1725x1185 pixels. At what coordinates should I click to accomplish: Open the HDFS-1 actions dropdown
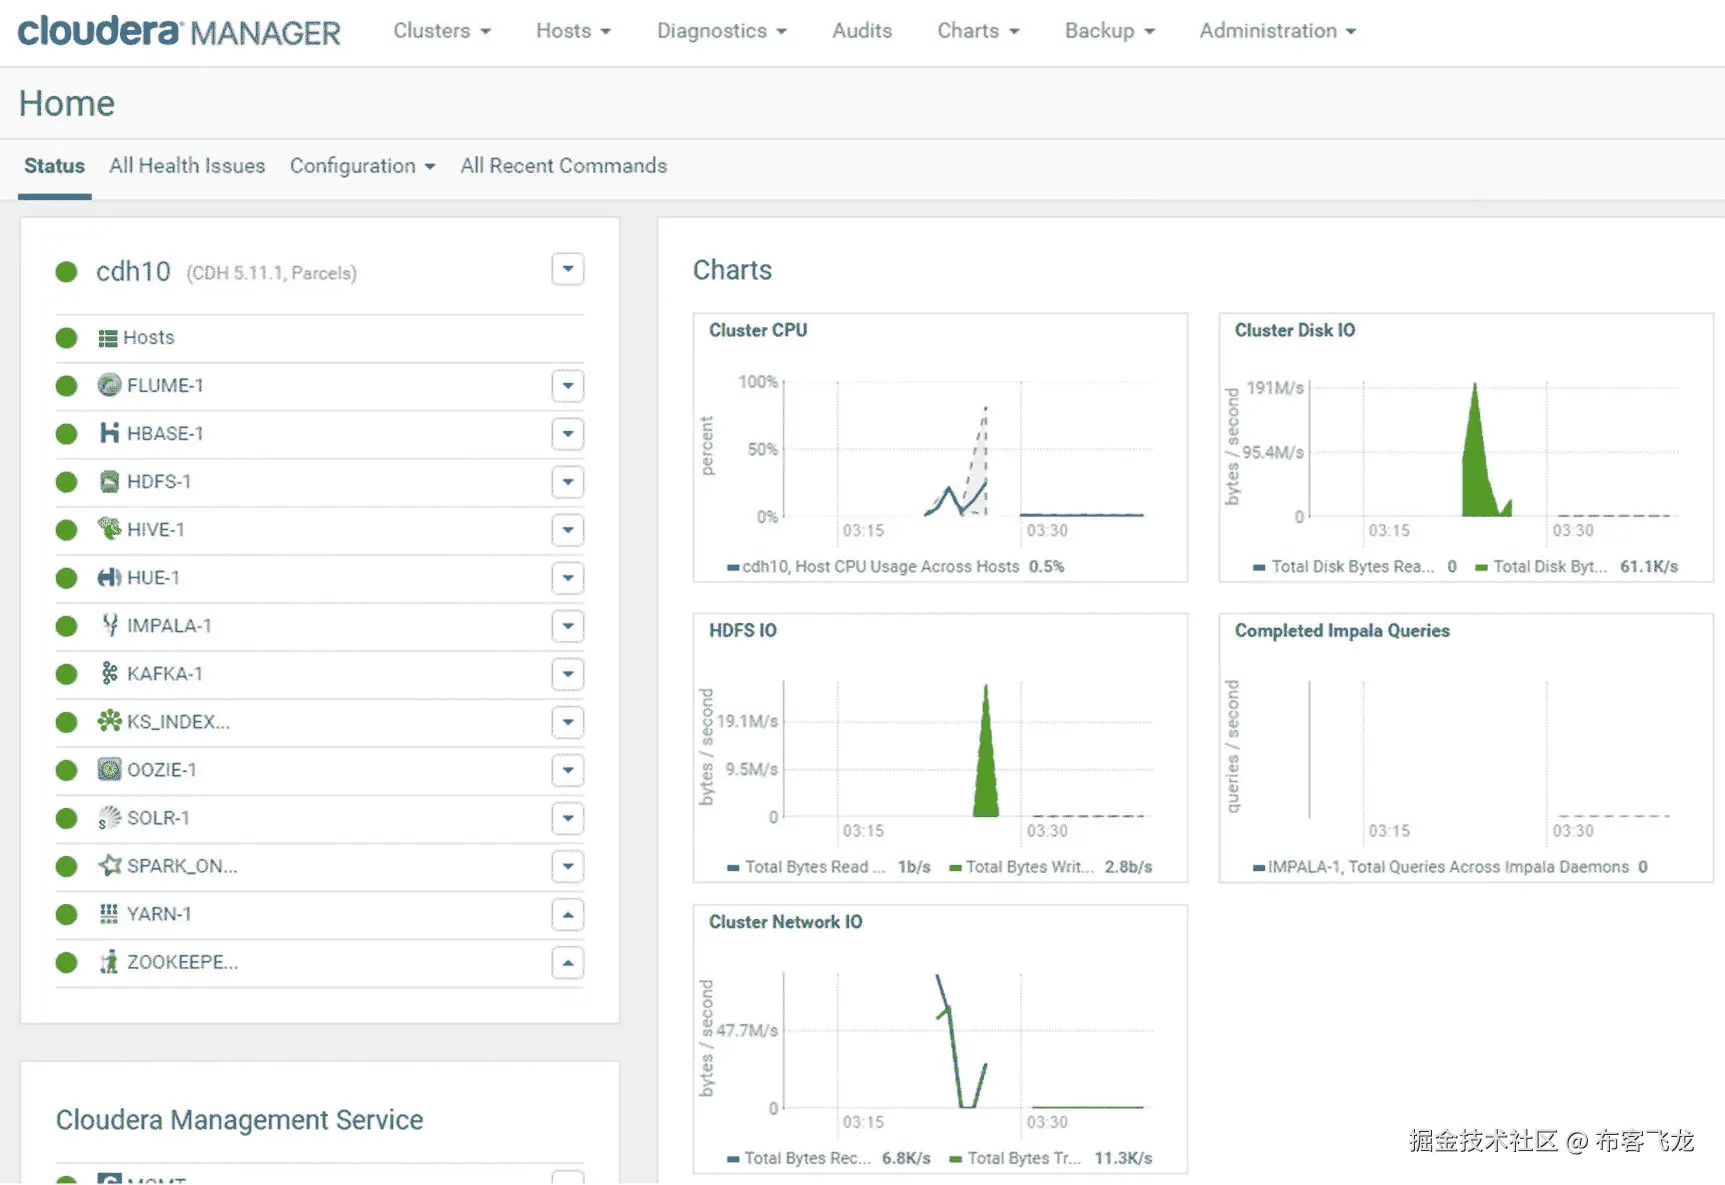[568, 482]
